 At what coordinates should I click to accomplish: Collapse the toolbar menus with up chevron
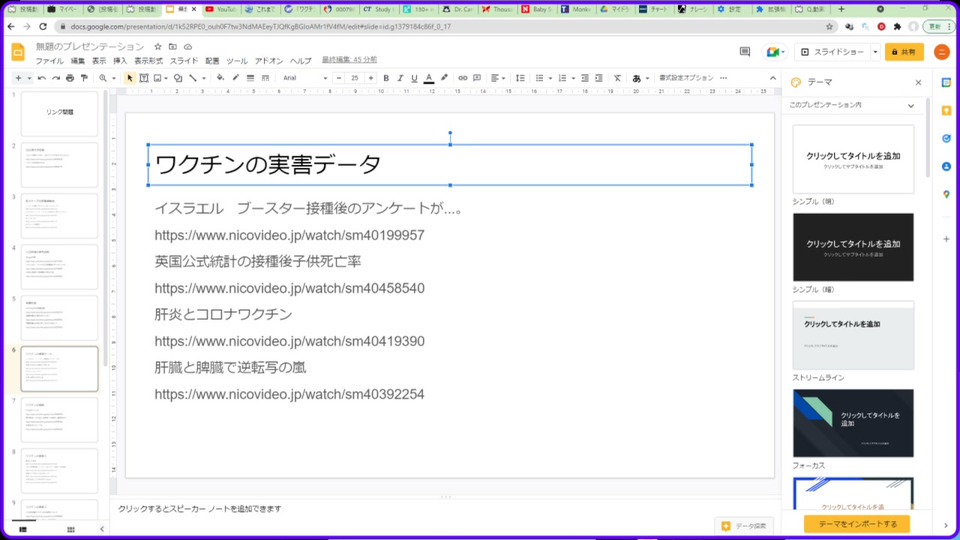pos(773,78)
